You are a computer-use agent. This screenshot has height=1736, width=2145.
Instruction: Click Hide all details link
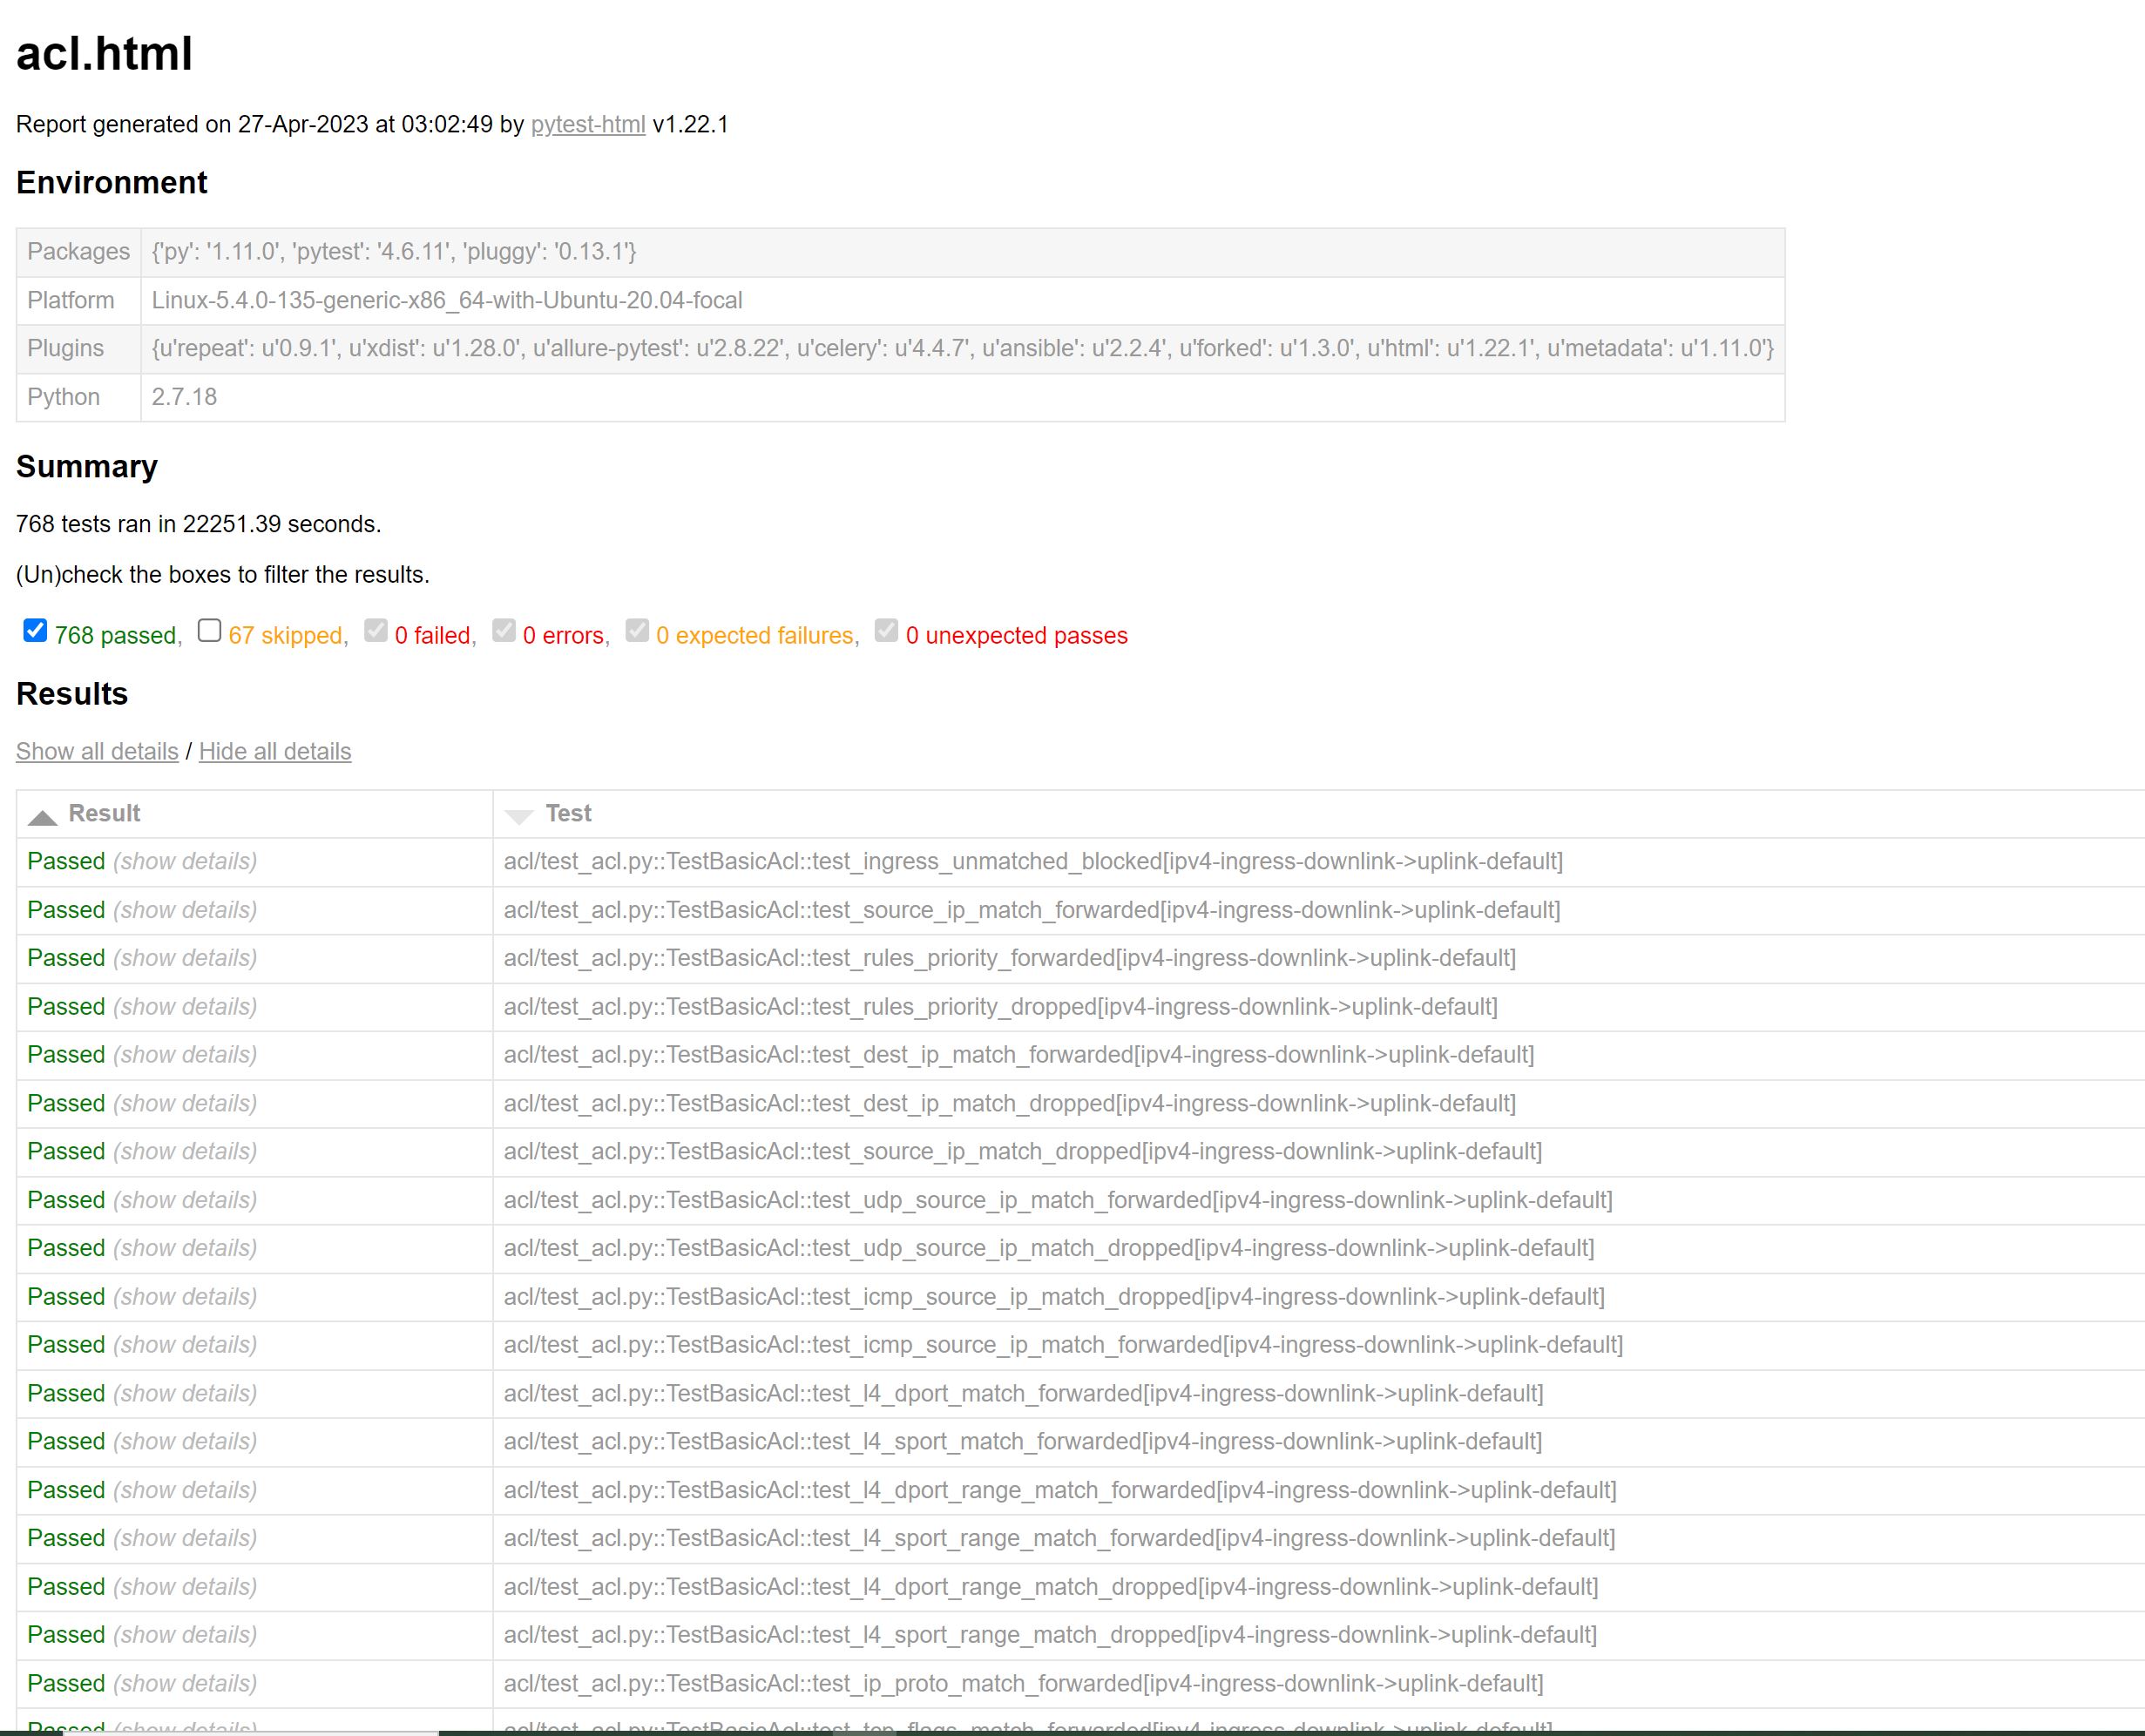click(275, 751)
